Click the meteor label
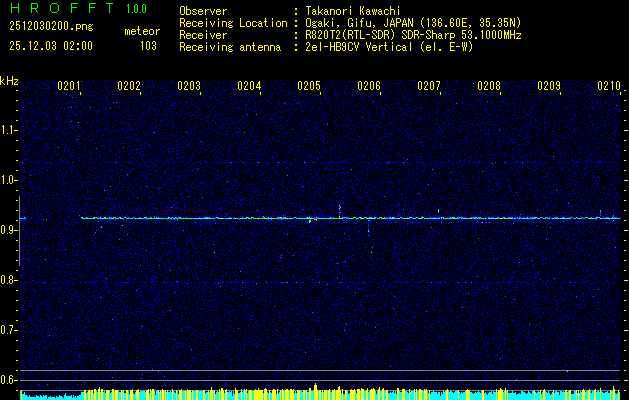Image resolution: width=629 pixels, height=400 pixels. coord(142,31)
